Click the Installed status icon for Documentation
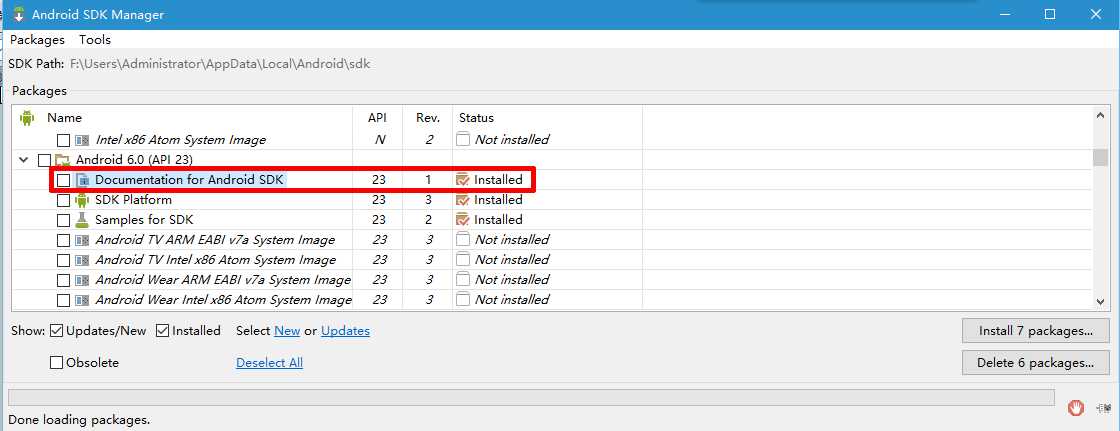The width and height of the screenshot is (1120, 431). (x=463, y=180)
